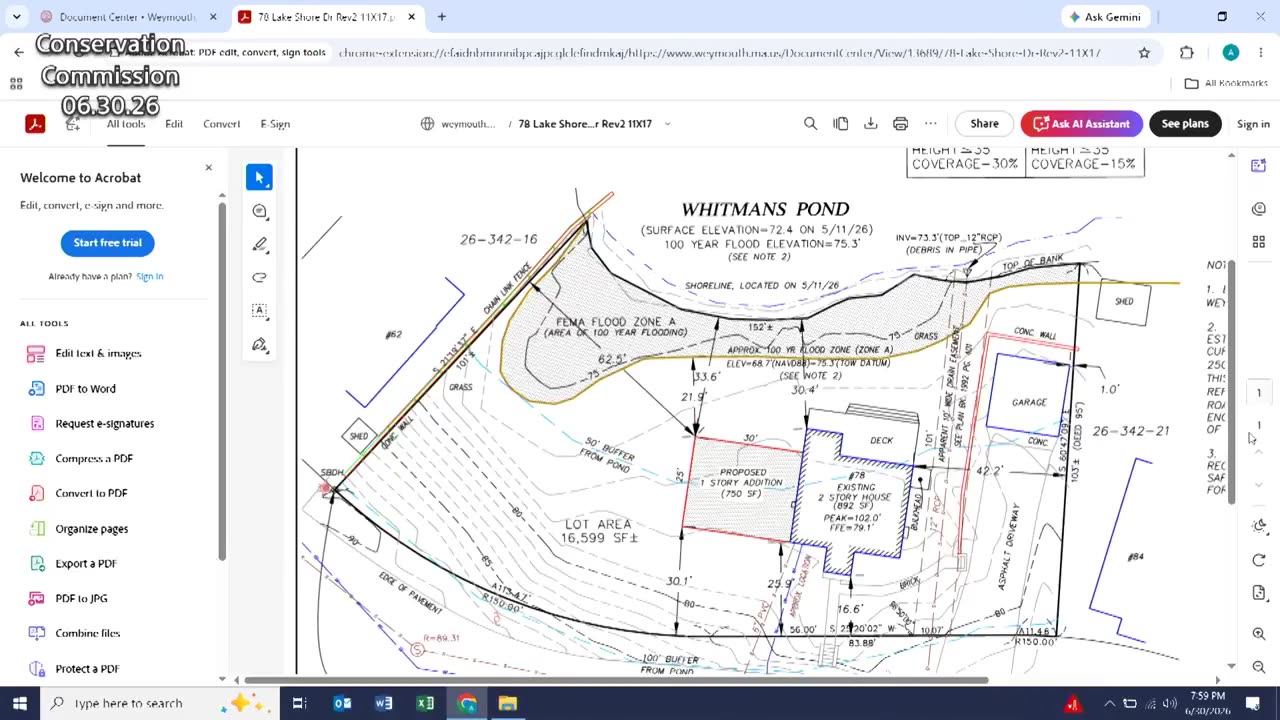
Task: Select the freehand draw tool
Action: coord(260,277)
